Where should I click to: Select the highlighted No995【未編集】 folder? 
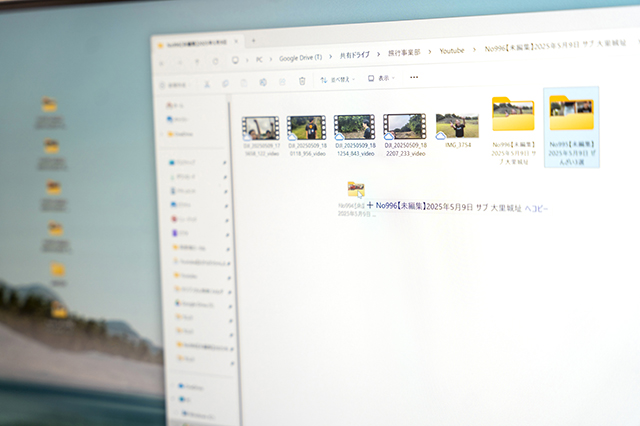(x=571, y=127)
